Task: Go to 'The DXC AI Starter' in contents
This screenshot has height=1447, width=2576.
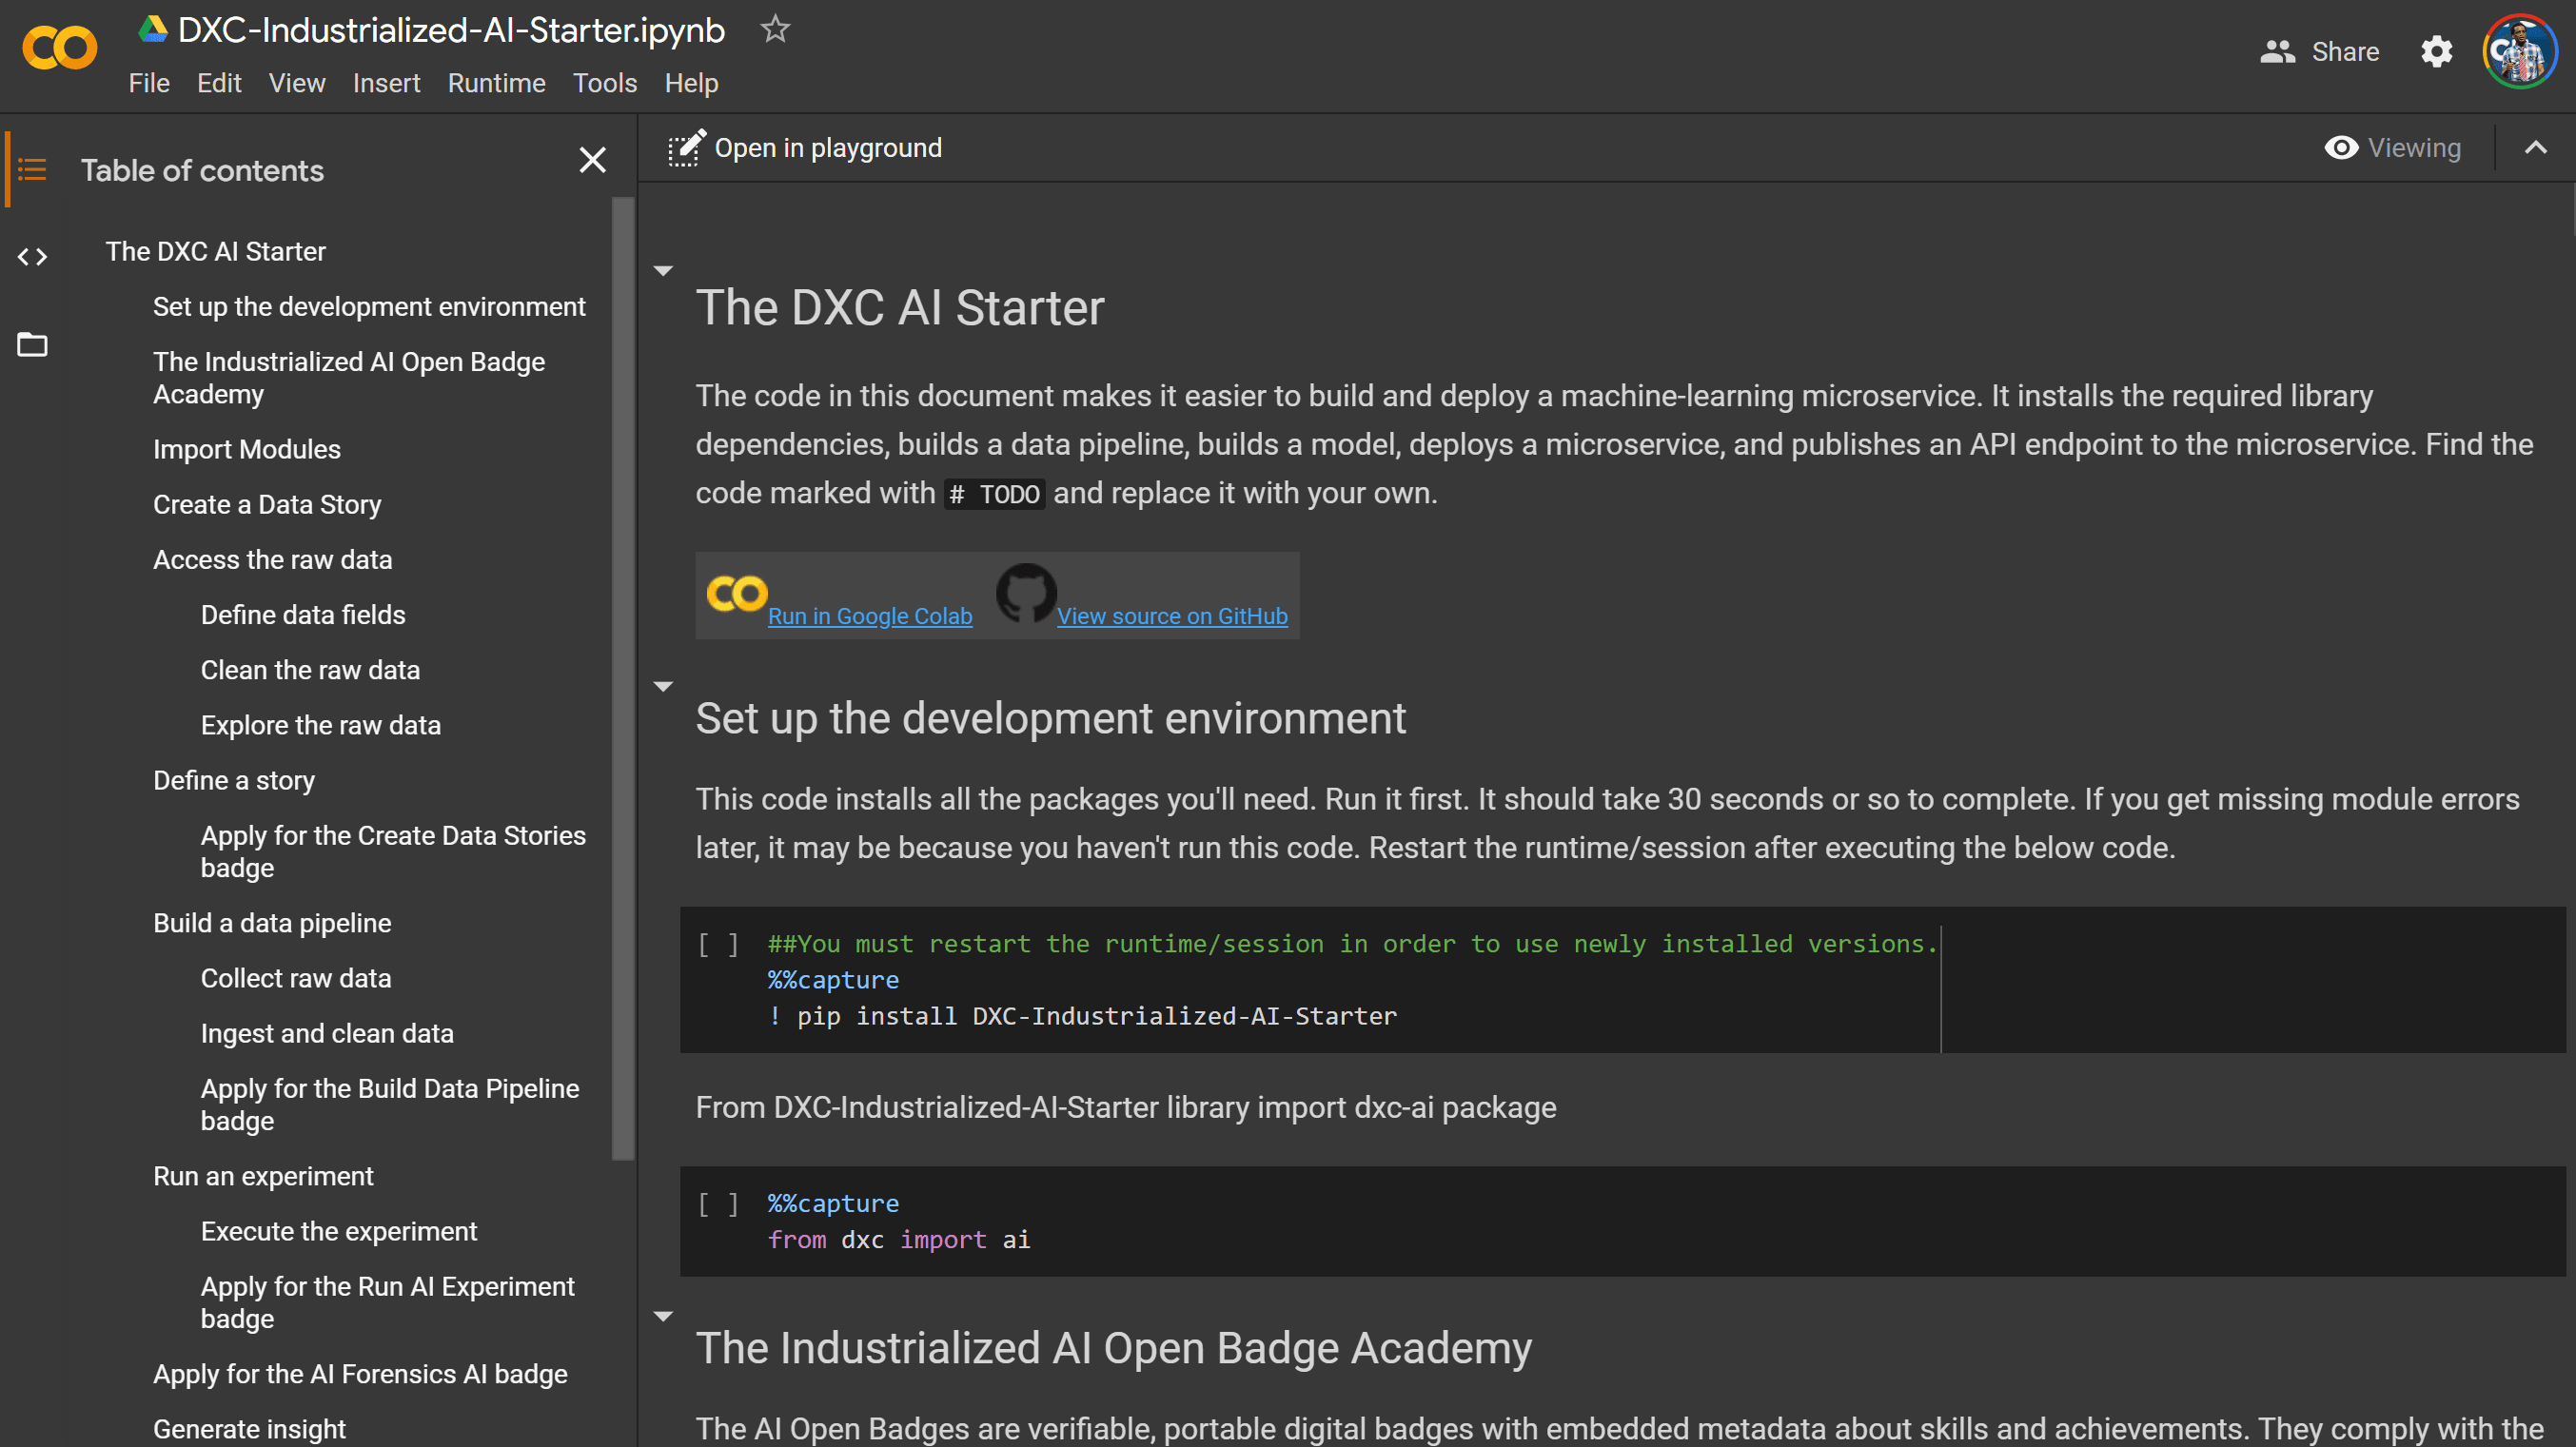Action: [215, 251]
